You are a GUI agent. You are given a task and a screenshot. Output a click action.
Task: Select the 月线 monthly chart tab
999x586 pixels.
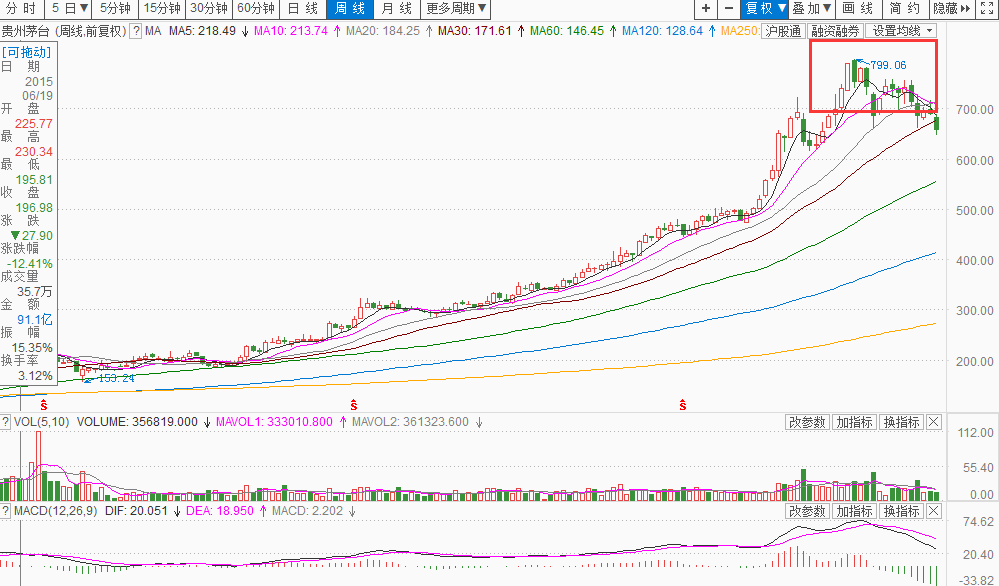(396, 9)
